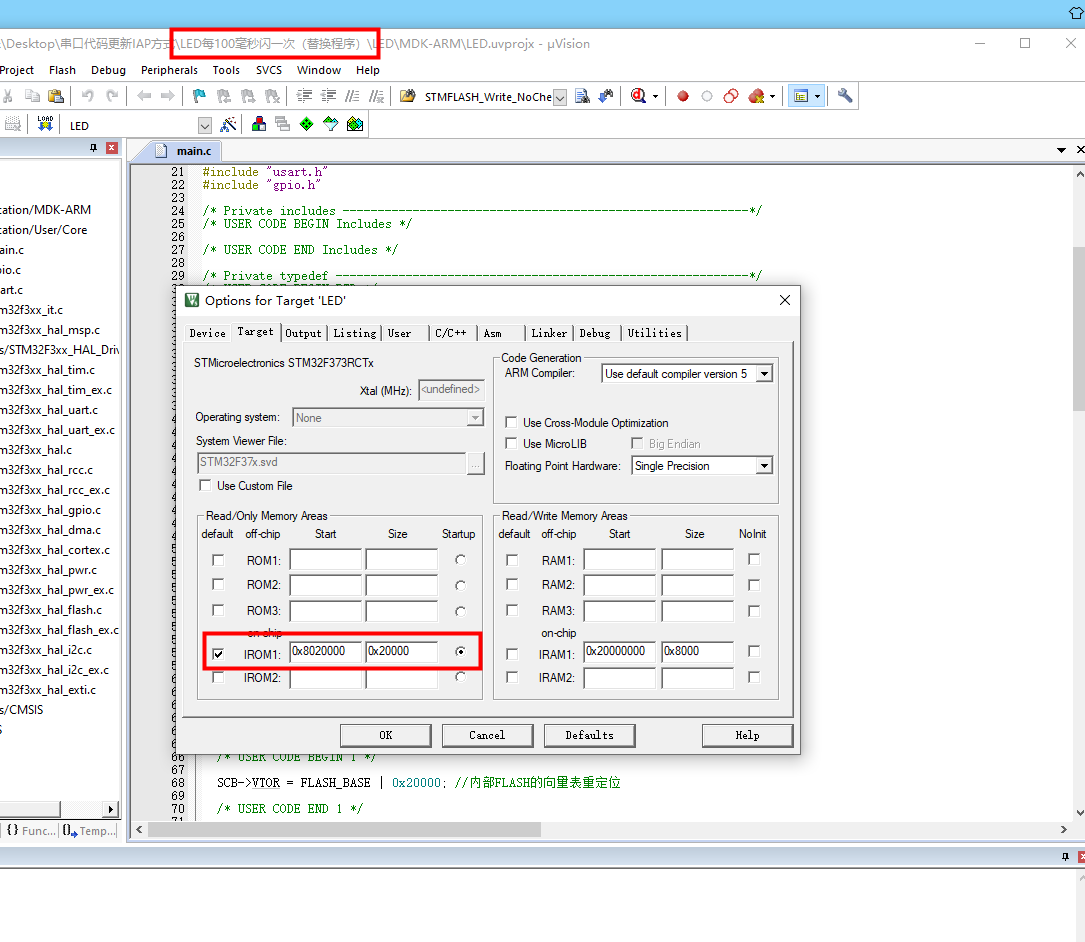Screen dimensions: 1085x942
Task: Click the Paste icon
Action: (x=56, y=95)
